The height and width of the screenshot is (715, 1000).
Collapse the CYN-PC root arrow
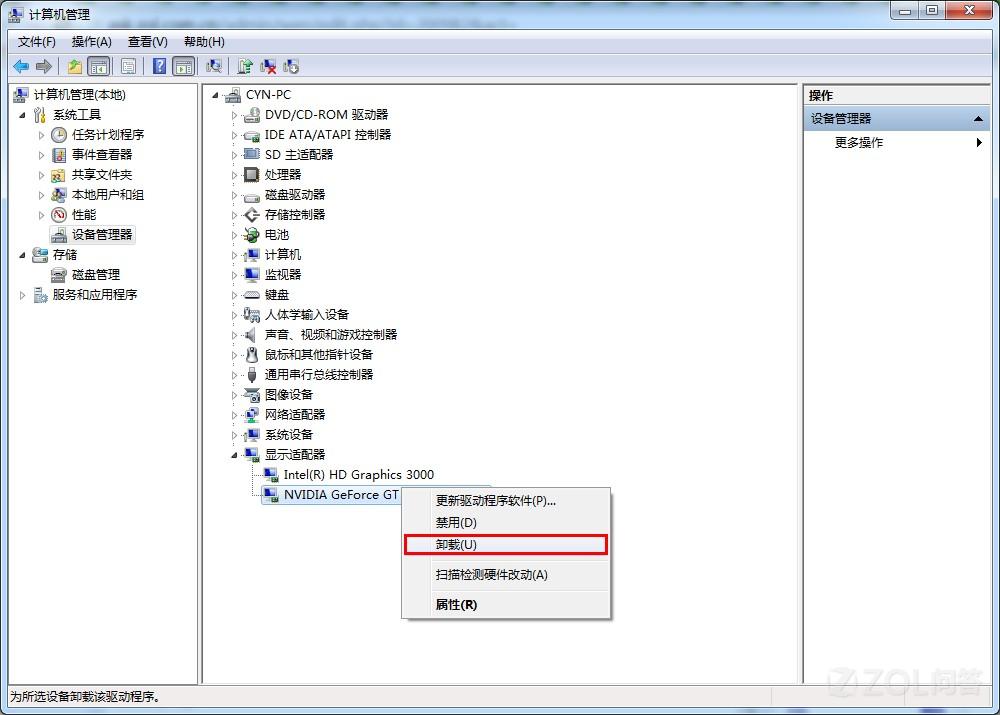(216, 96)
